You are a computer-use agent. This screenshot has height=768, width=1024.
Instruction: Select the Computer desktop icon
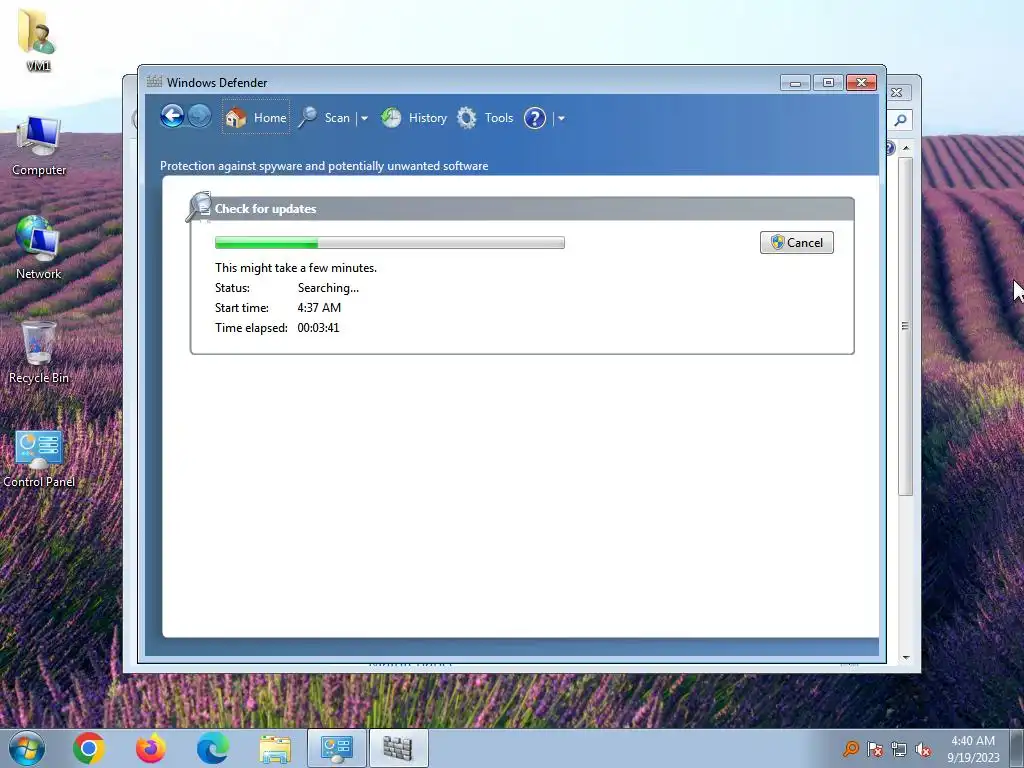pos(39,145)
